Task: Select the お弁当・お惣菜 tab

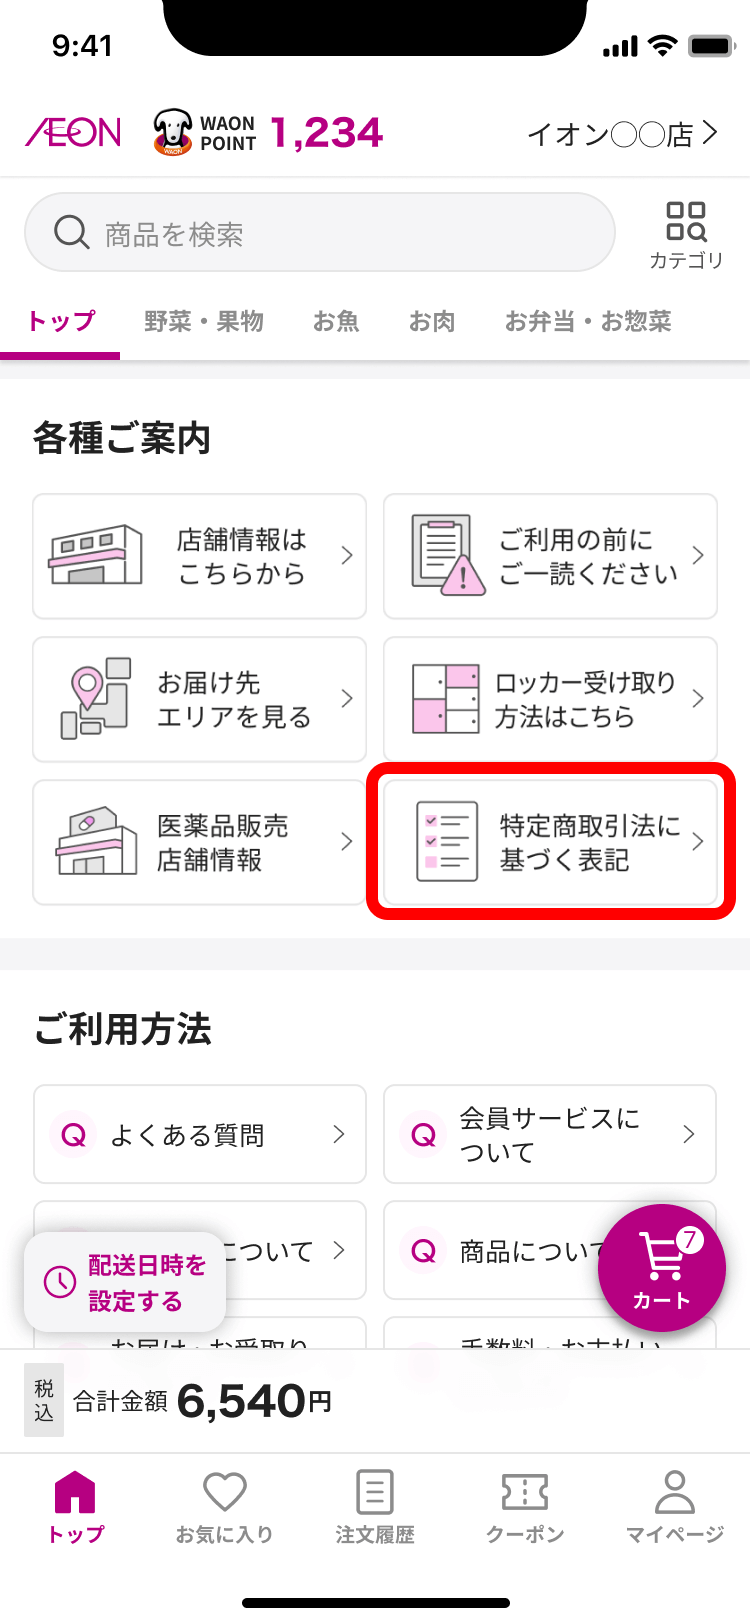Action: click(588, 321)
